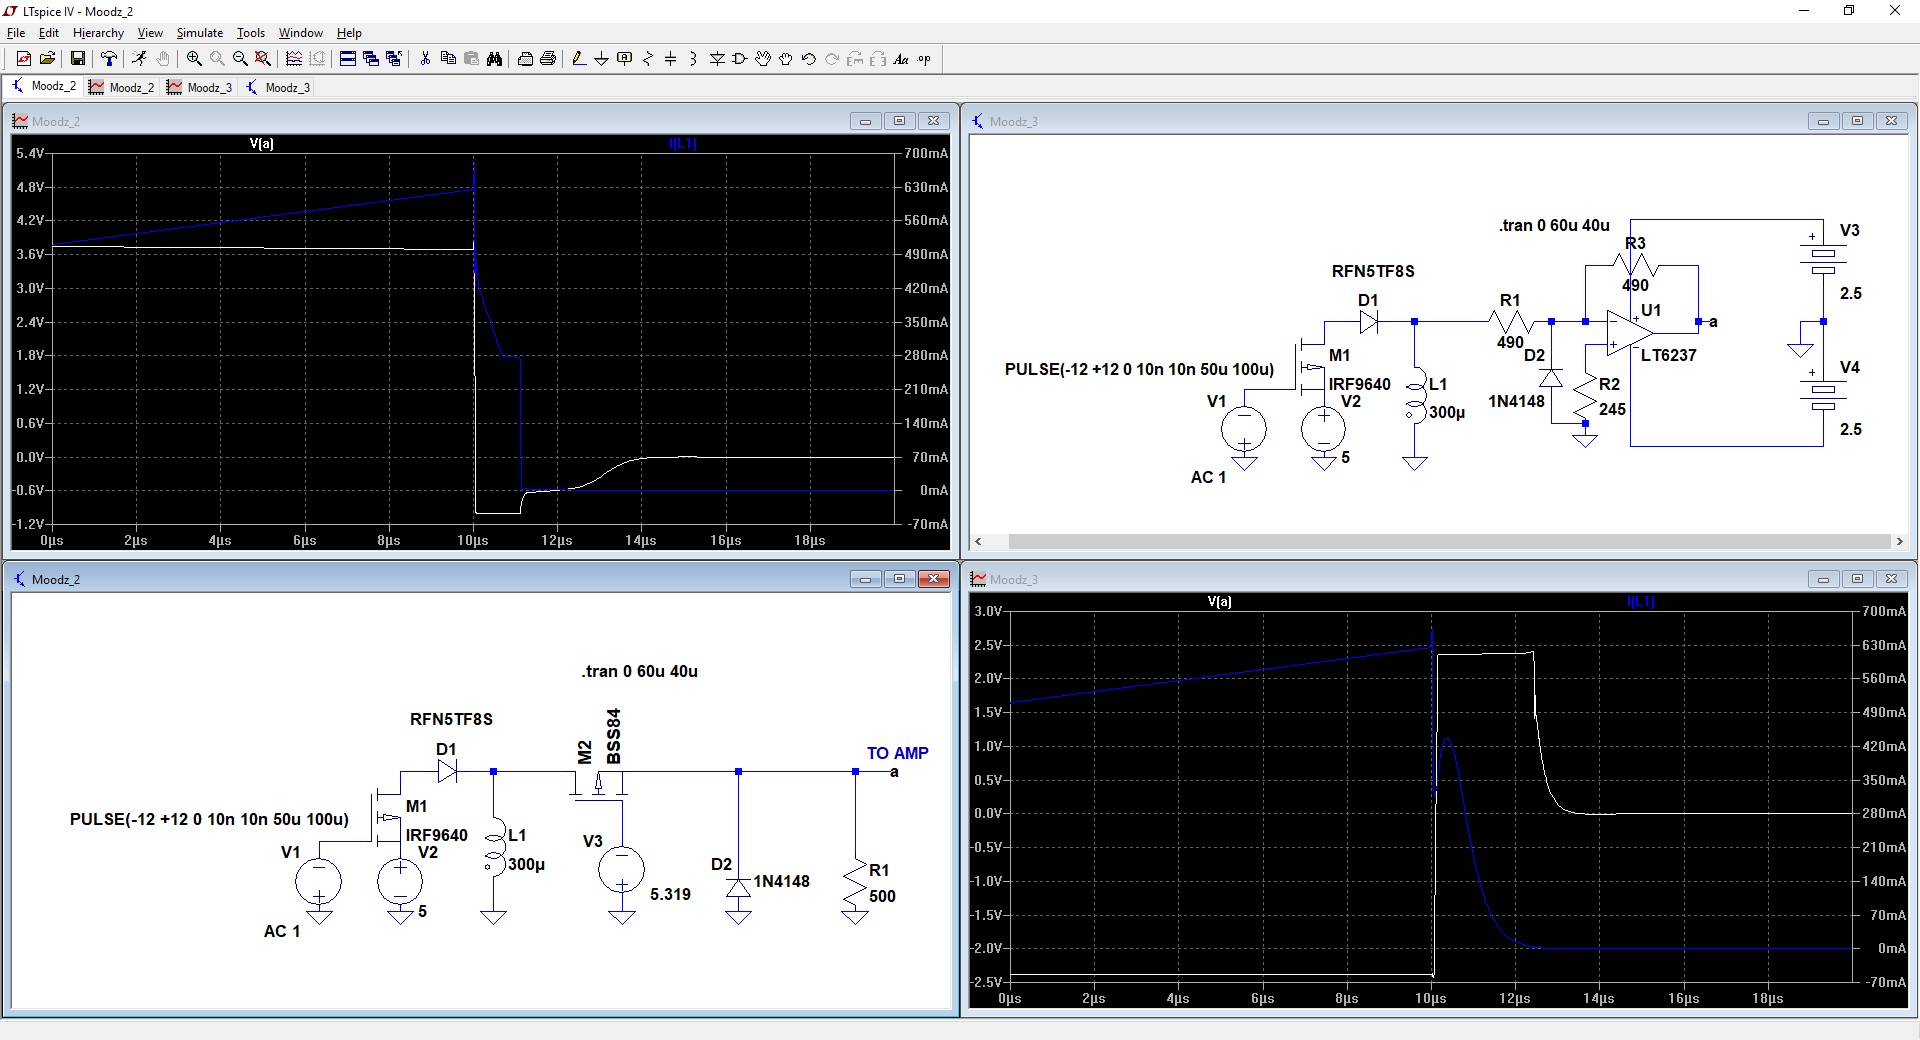
Task: Click the V(a) trace label in Moodz_2 plot
Action: (261, 144)
